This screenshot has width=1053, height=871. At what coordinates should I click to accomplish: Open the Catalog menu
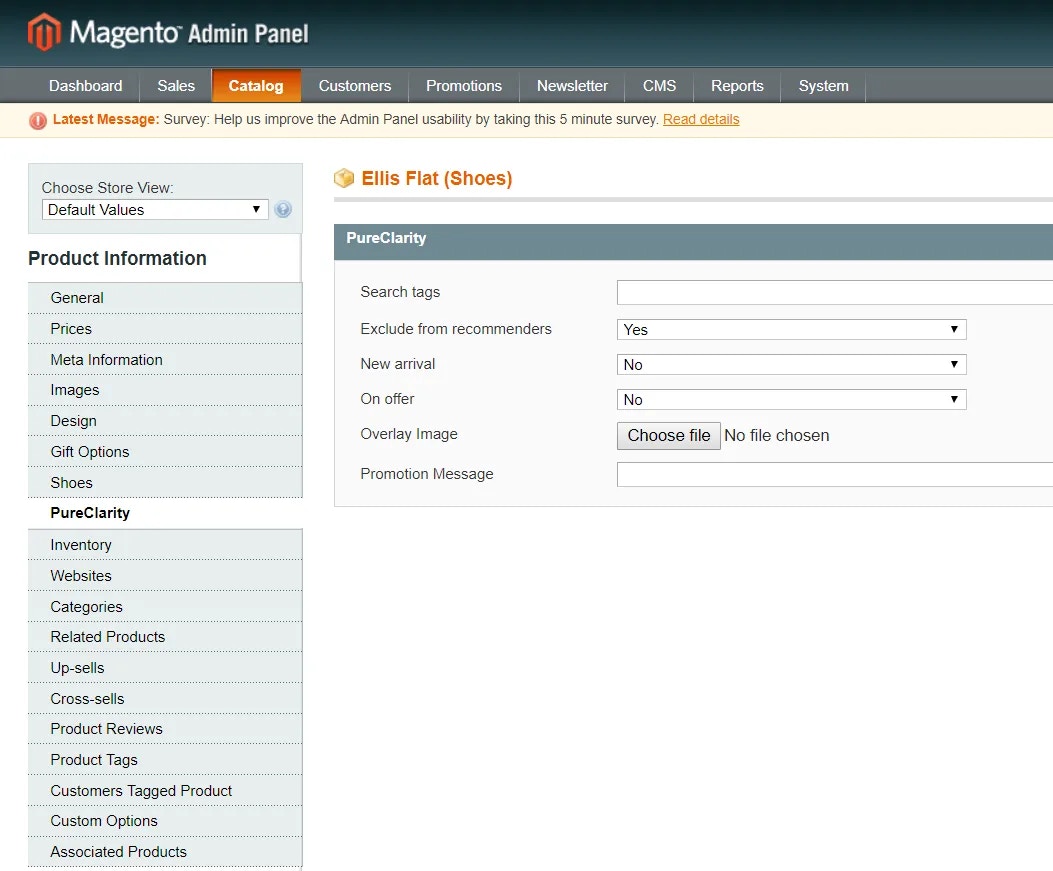[256, 86]
